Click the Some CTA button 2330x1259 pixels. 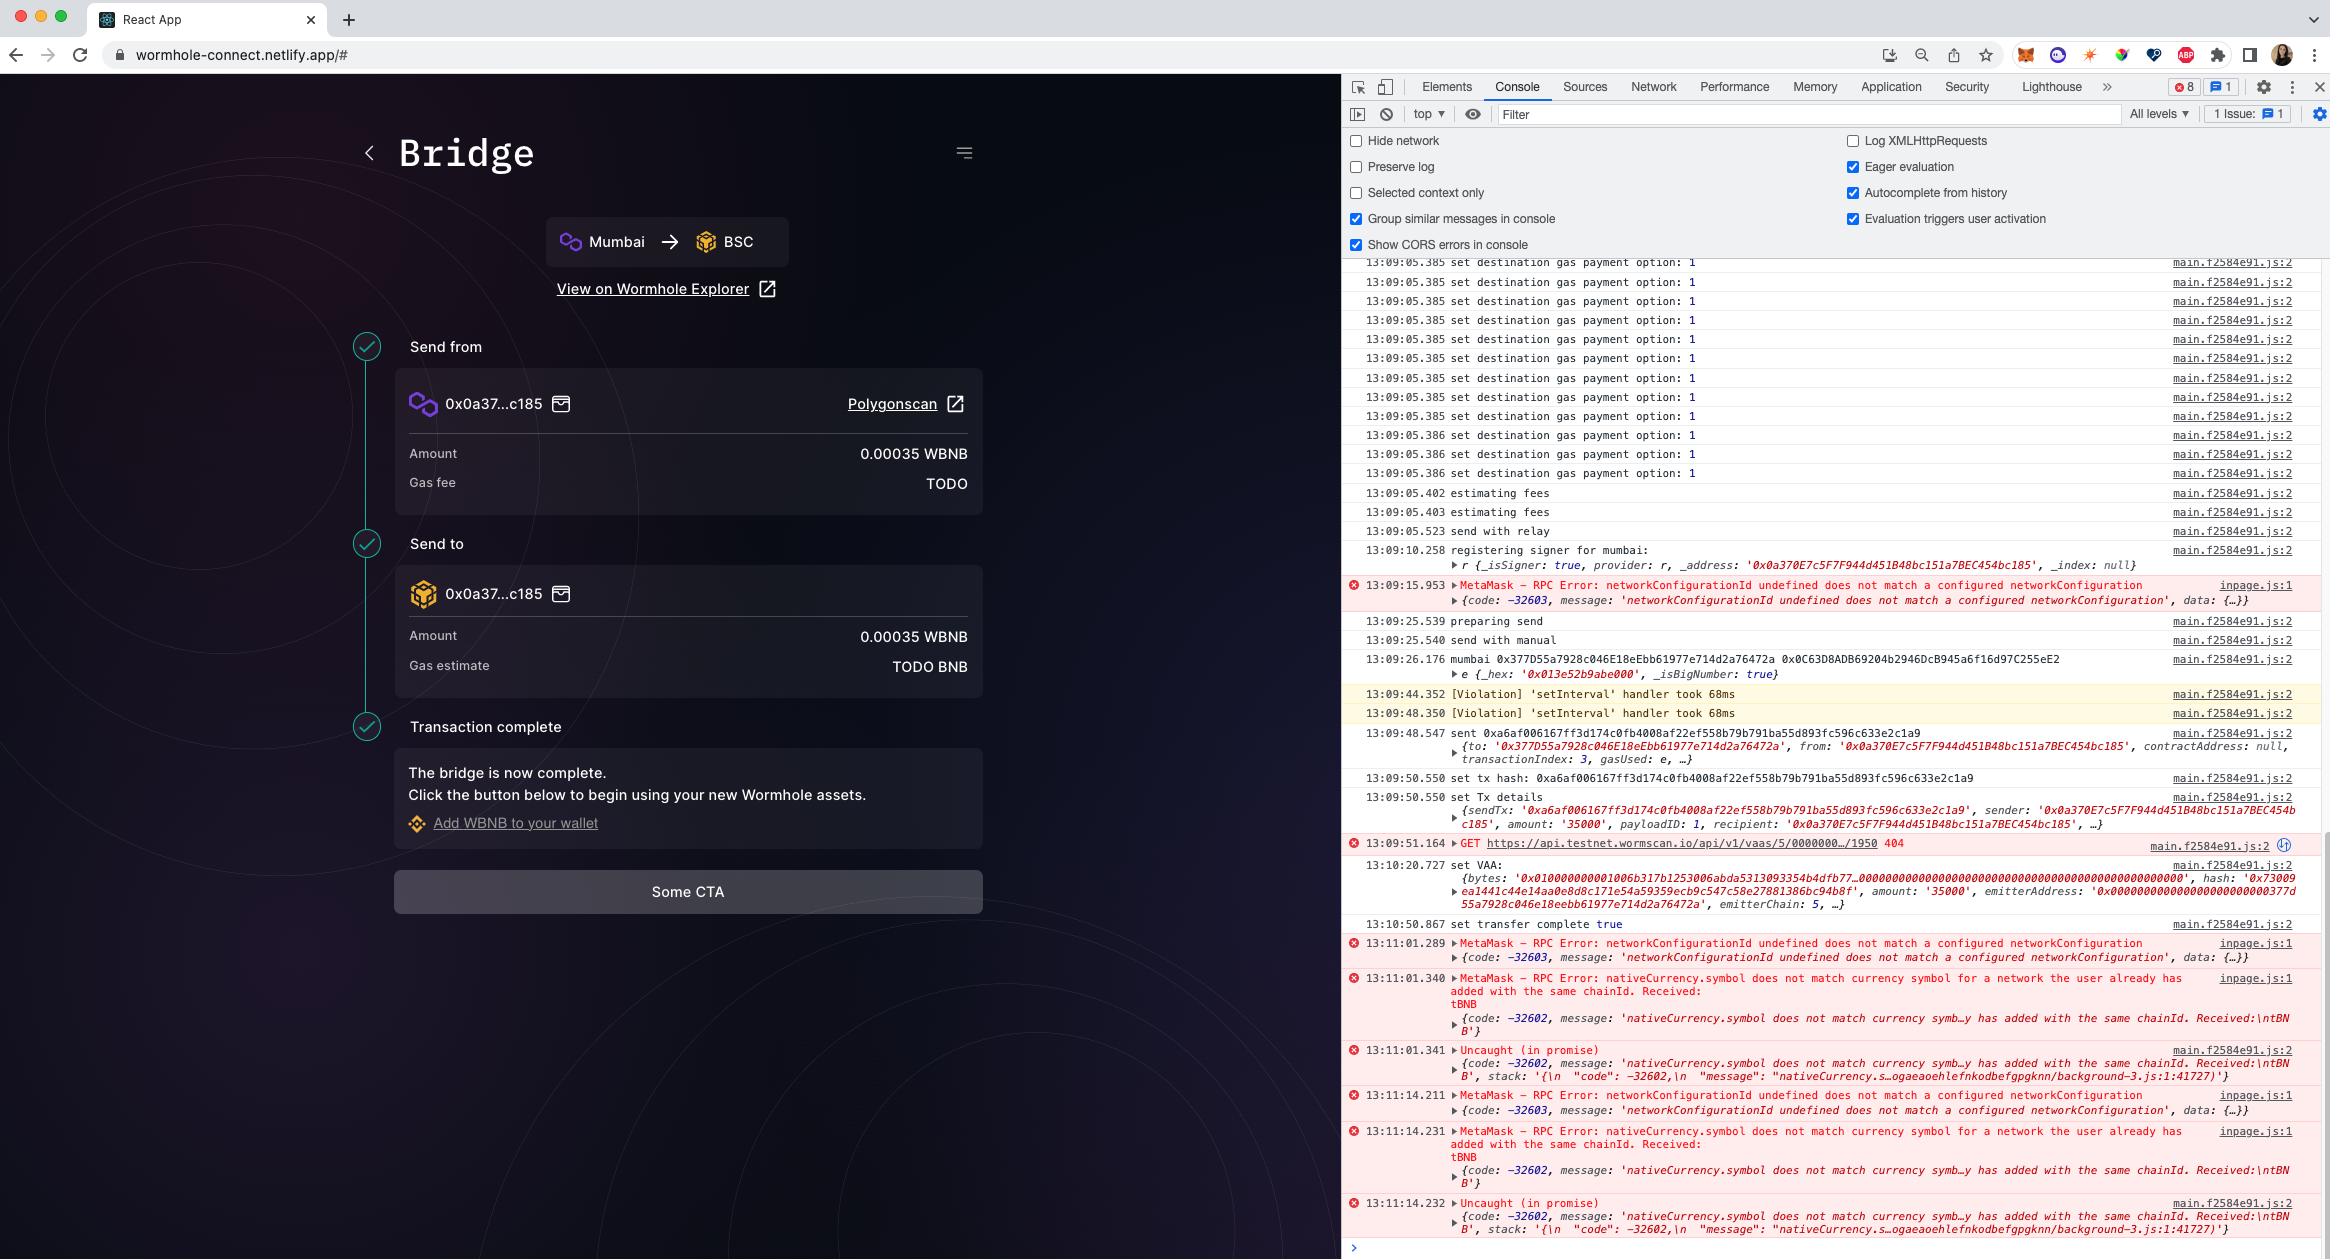[688, 891]
